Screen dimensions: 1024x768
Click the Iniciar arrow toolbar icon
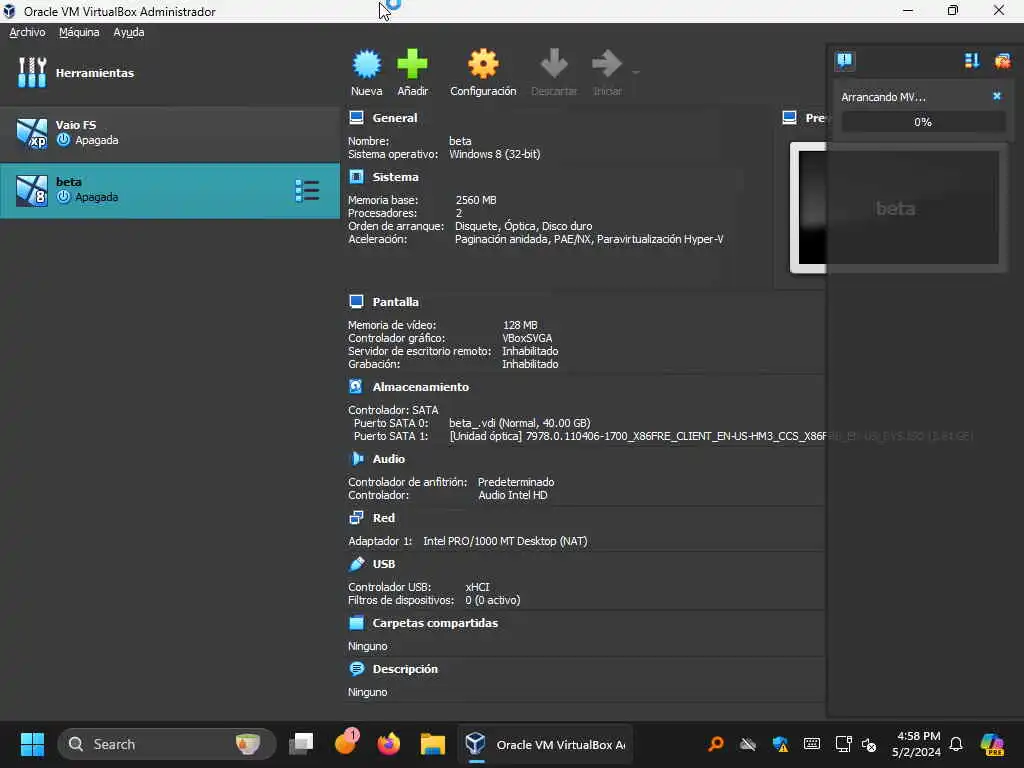[607, 64]
